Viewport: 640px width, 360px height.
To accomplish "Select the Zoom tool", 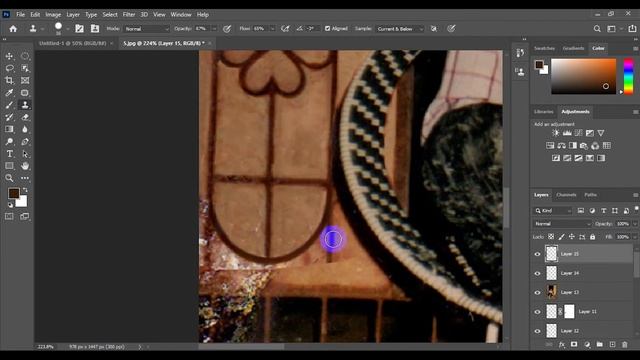I will (9, 178).
